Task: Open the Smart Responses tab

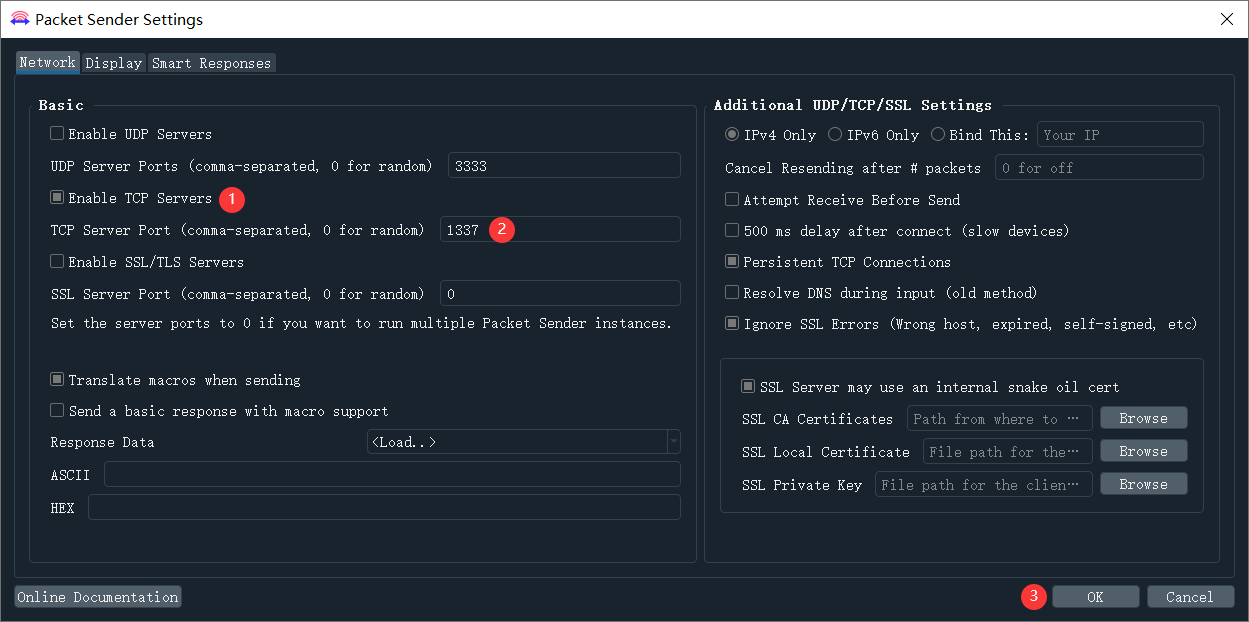Action: tap(211, 63)
